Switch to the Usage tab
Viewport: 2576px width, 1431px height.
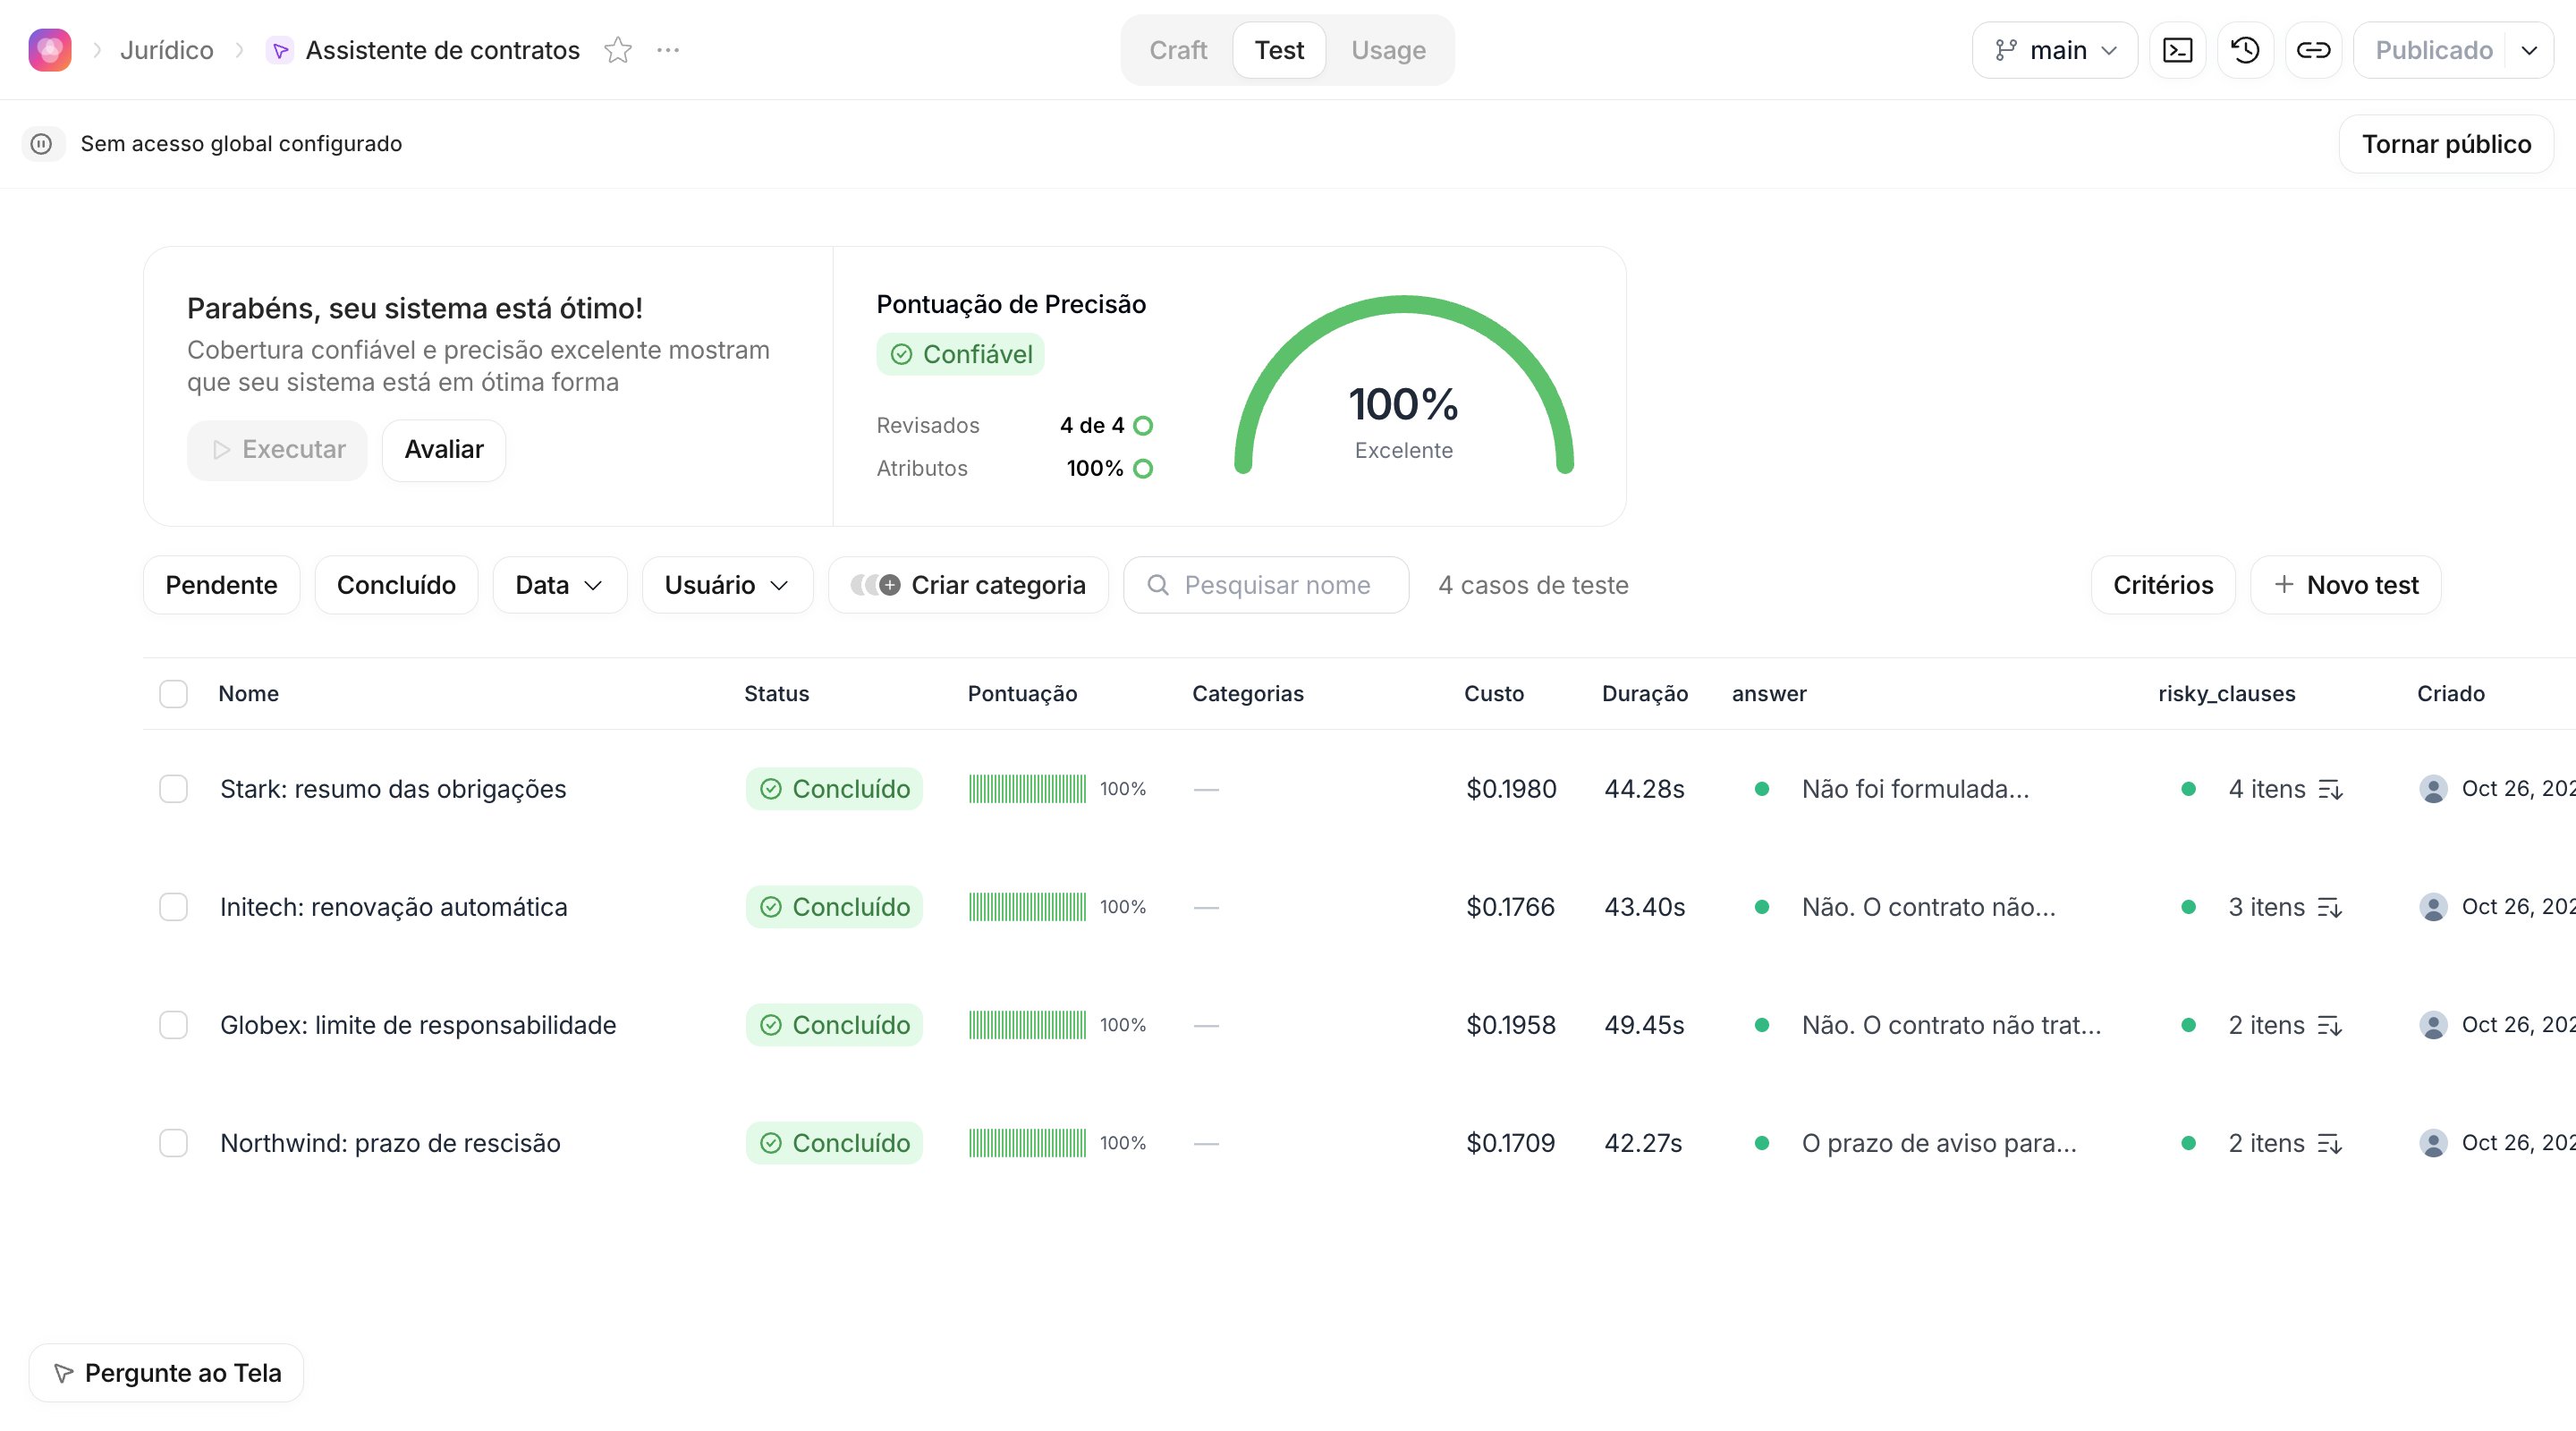pyautogui.click(x=1388, y=50)
